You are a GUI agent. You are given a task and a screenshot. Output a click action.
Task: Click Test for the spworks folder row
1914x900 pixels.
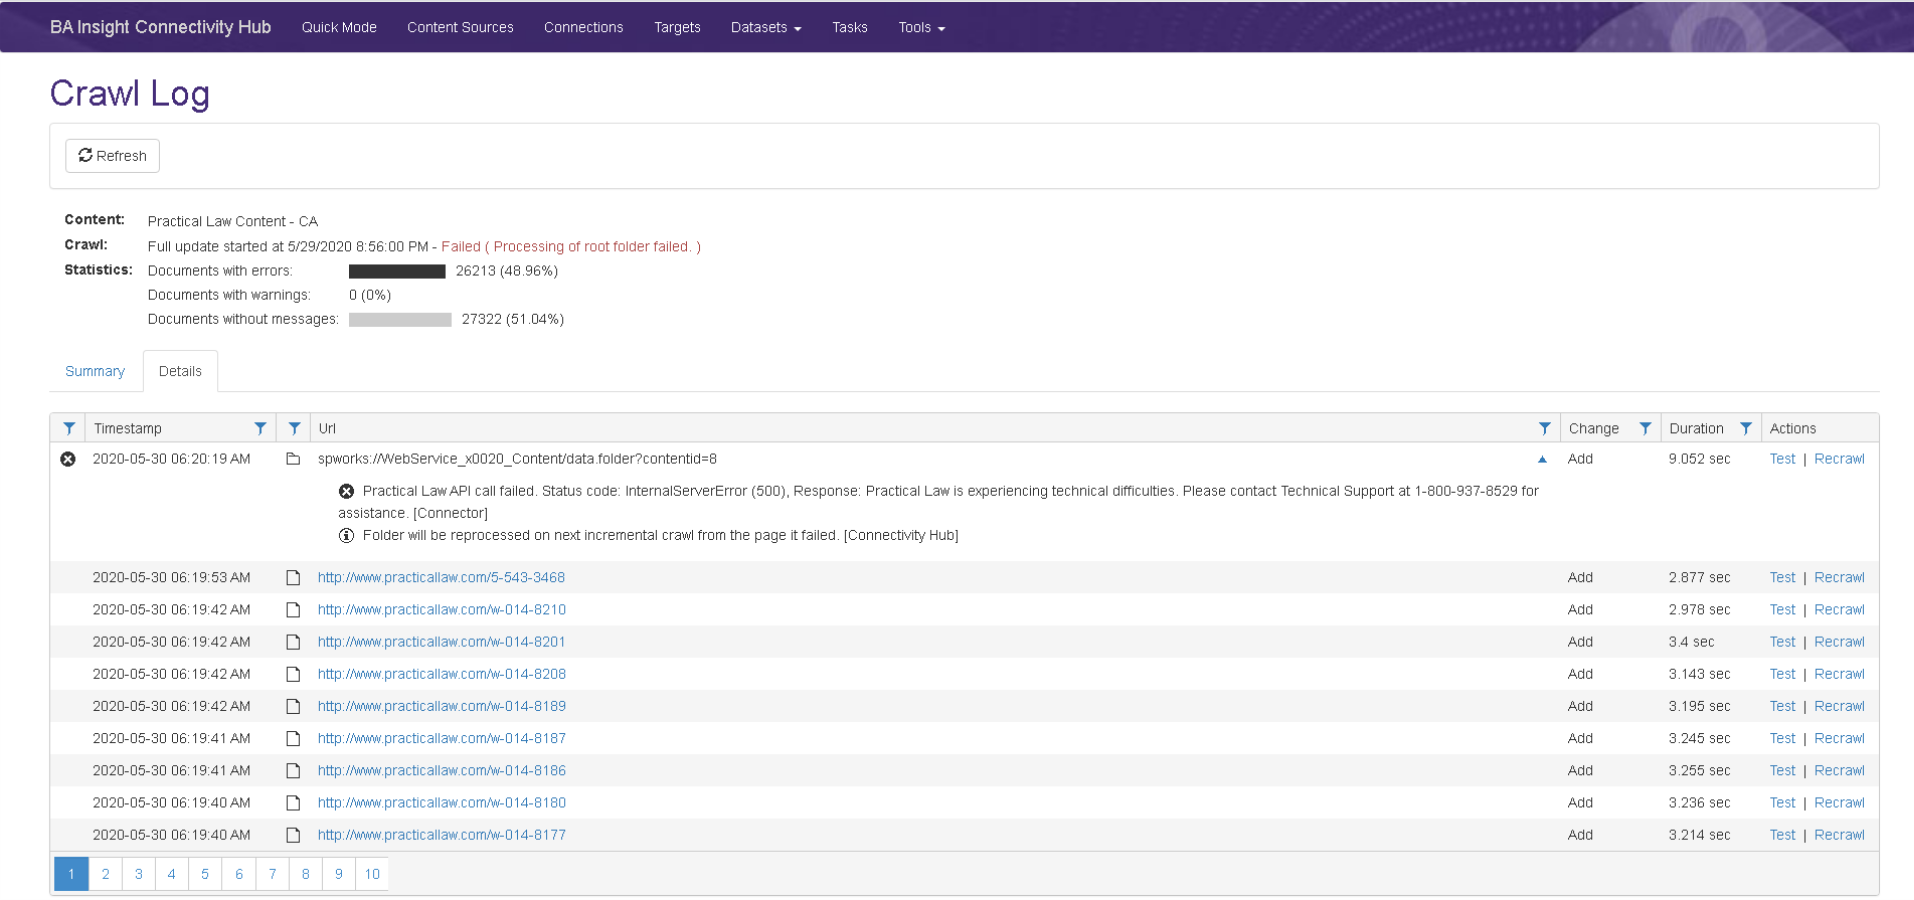coord(1782,459)
